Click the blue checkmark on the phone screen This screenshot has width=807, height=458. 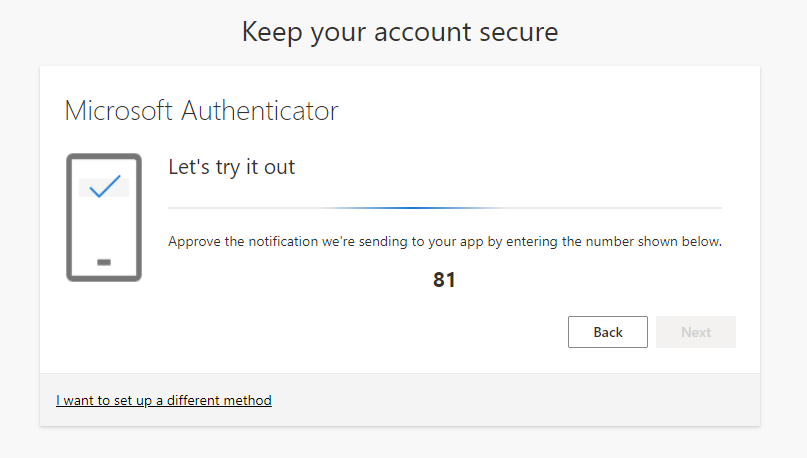pos(105,186)
